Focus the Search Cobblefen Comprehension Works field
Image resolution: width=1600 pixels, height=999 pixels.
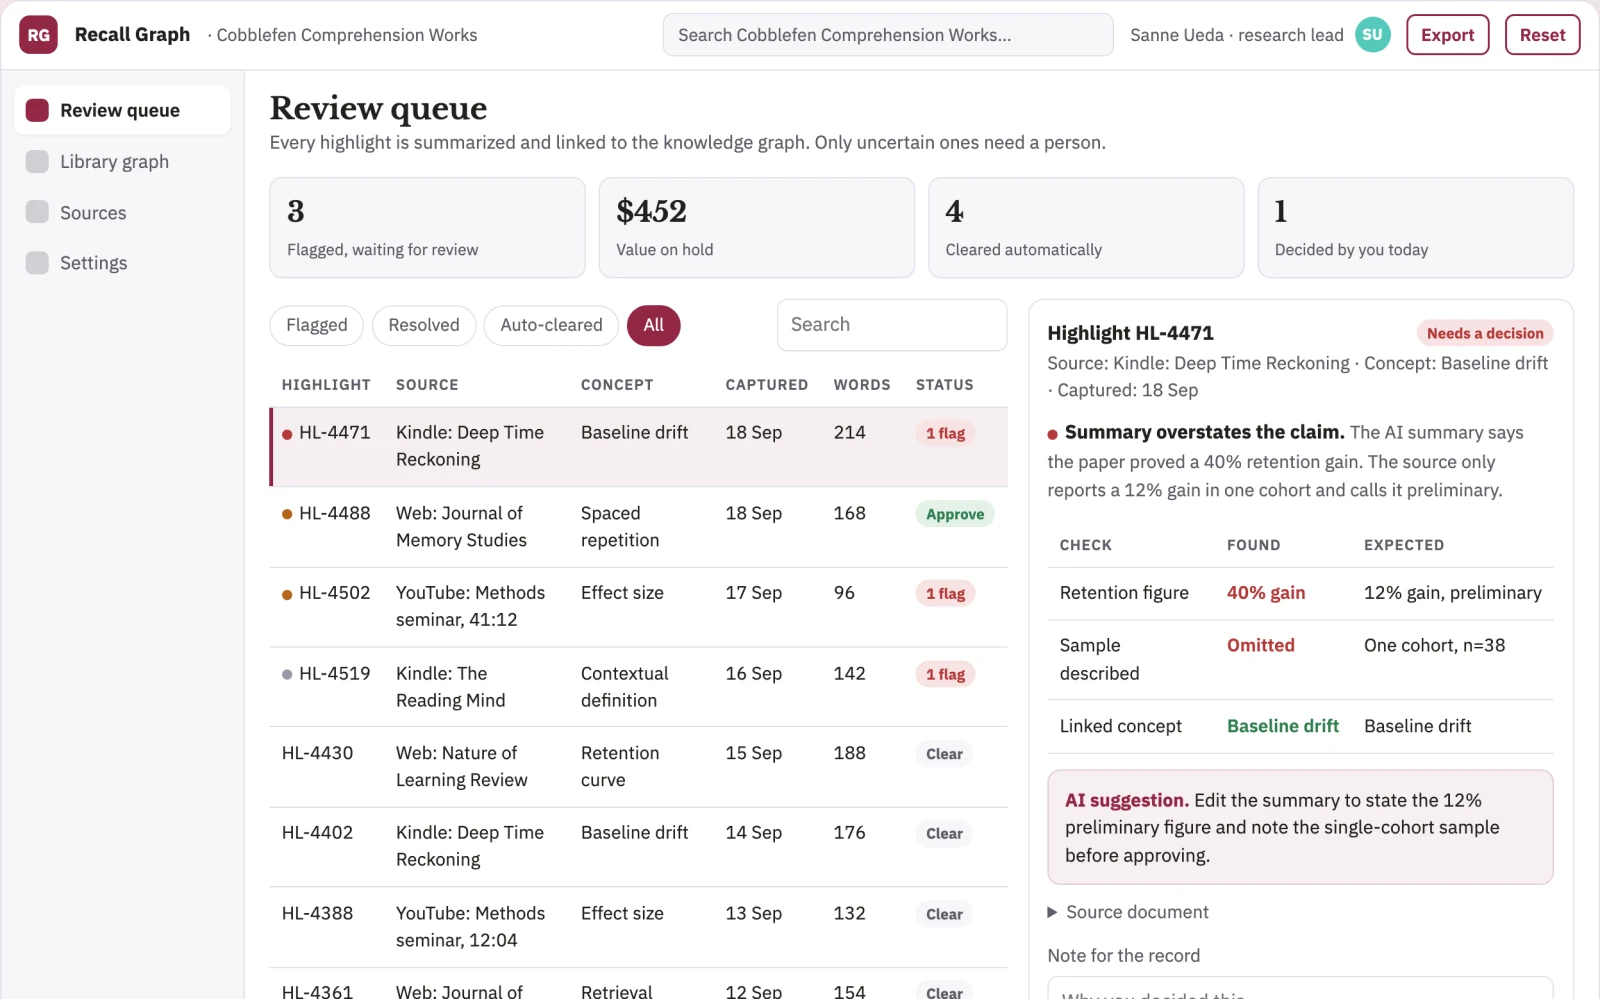pos(888,35)
